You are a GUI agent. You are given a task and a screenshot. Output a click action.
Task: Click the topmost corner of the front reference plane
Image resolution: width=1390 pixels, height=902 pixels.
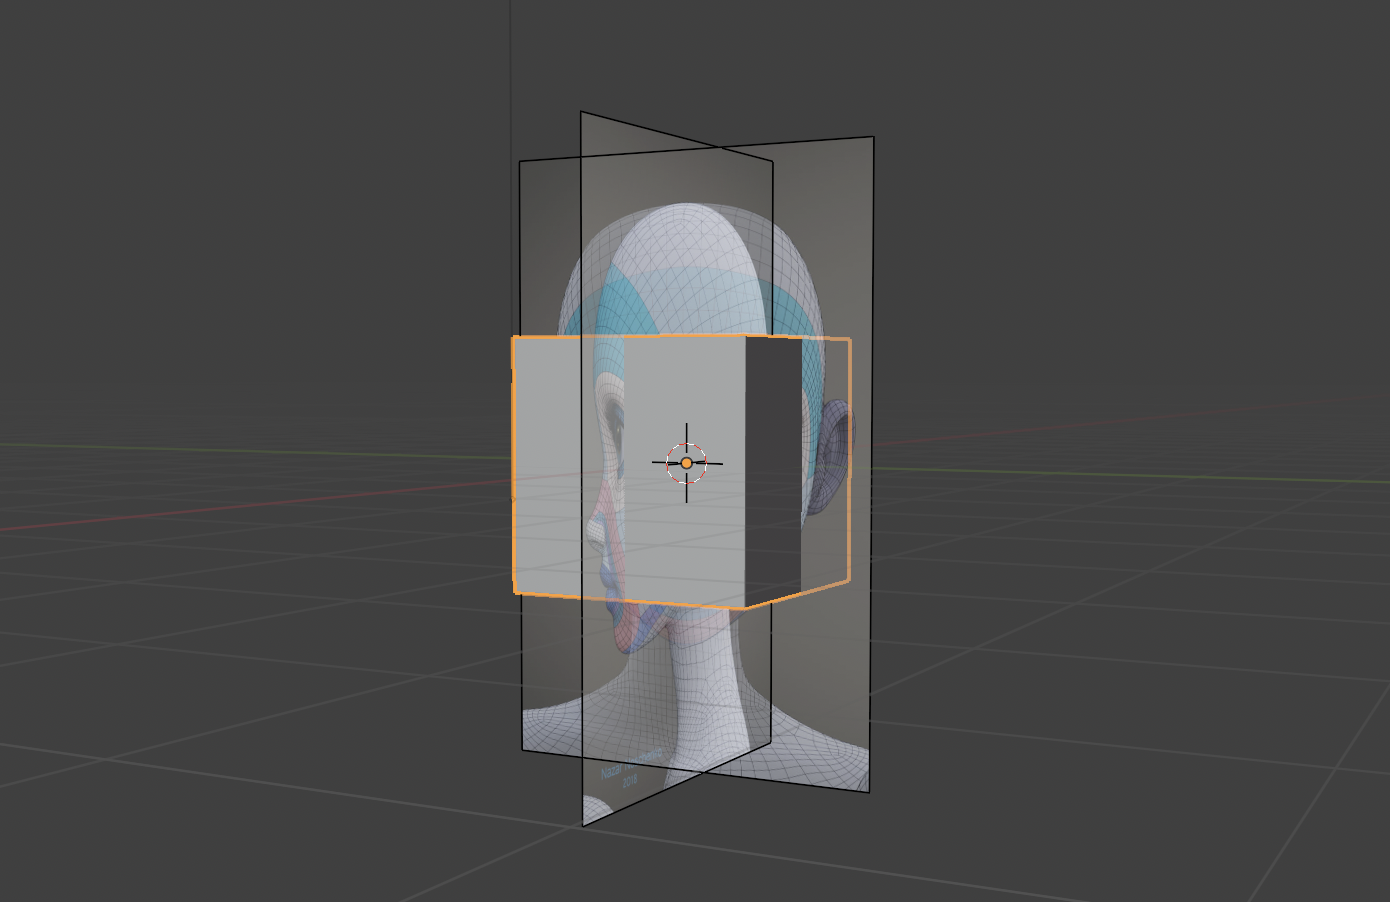click(582, 112)
